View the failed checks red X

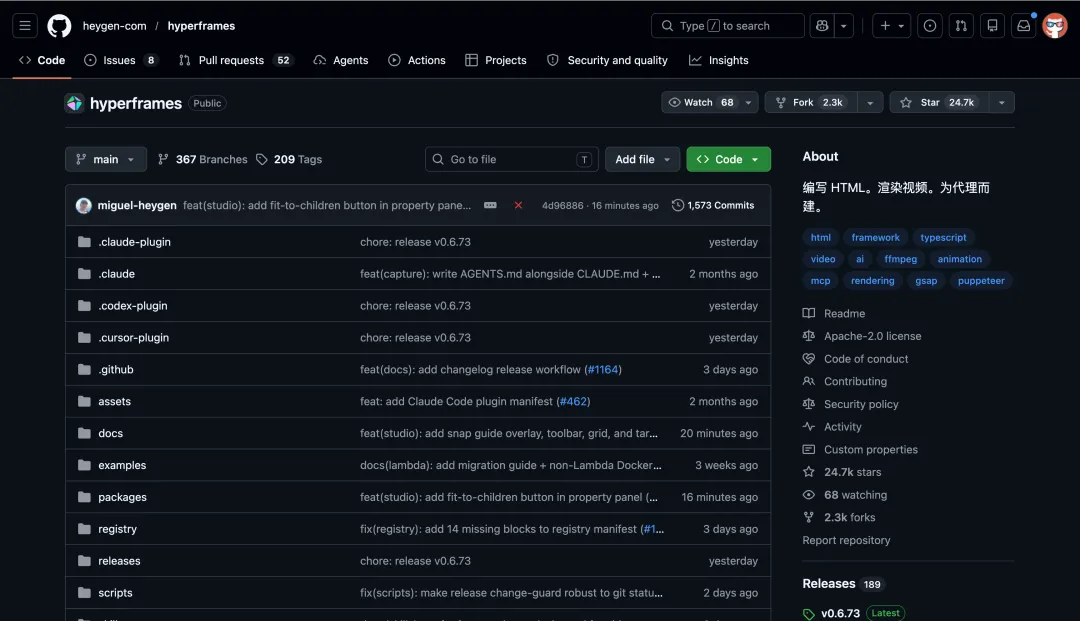pos(518,205)
